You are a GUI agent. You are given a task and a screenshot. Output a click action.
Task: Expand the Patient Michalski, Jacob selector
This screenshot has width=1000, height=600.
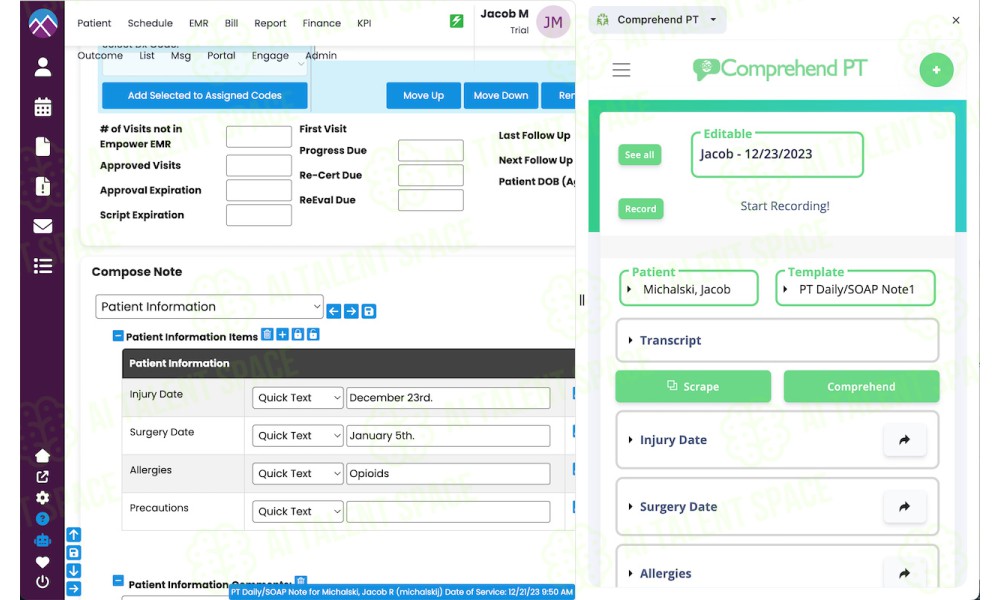(x=689, y=289)
